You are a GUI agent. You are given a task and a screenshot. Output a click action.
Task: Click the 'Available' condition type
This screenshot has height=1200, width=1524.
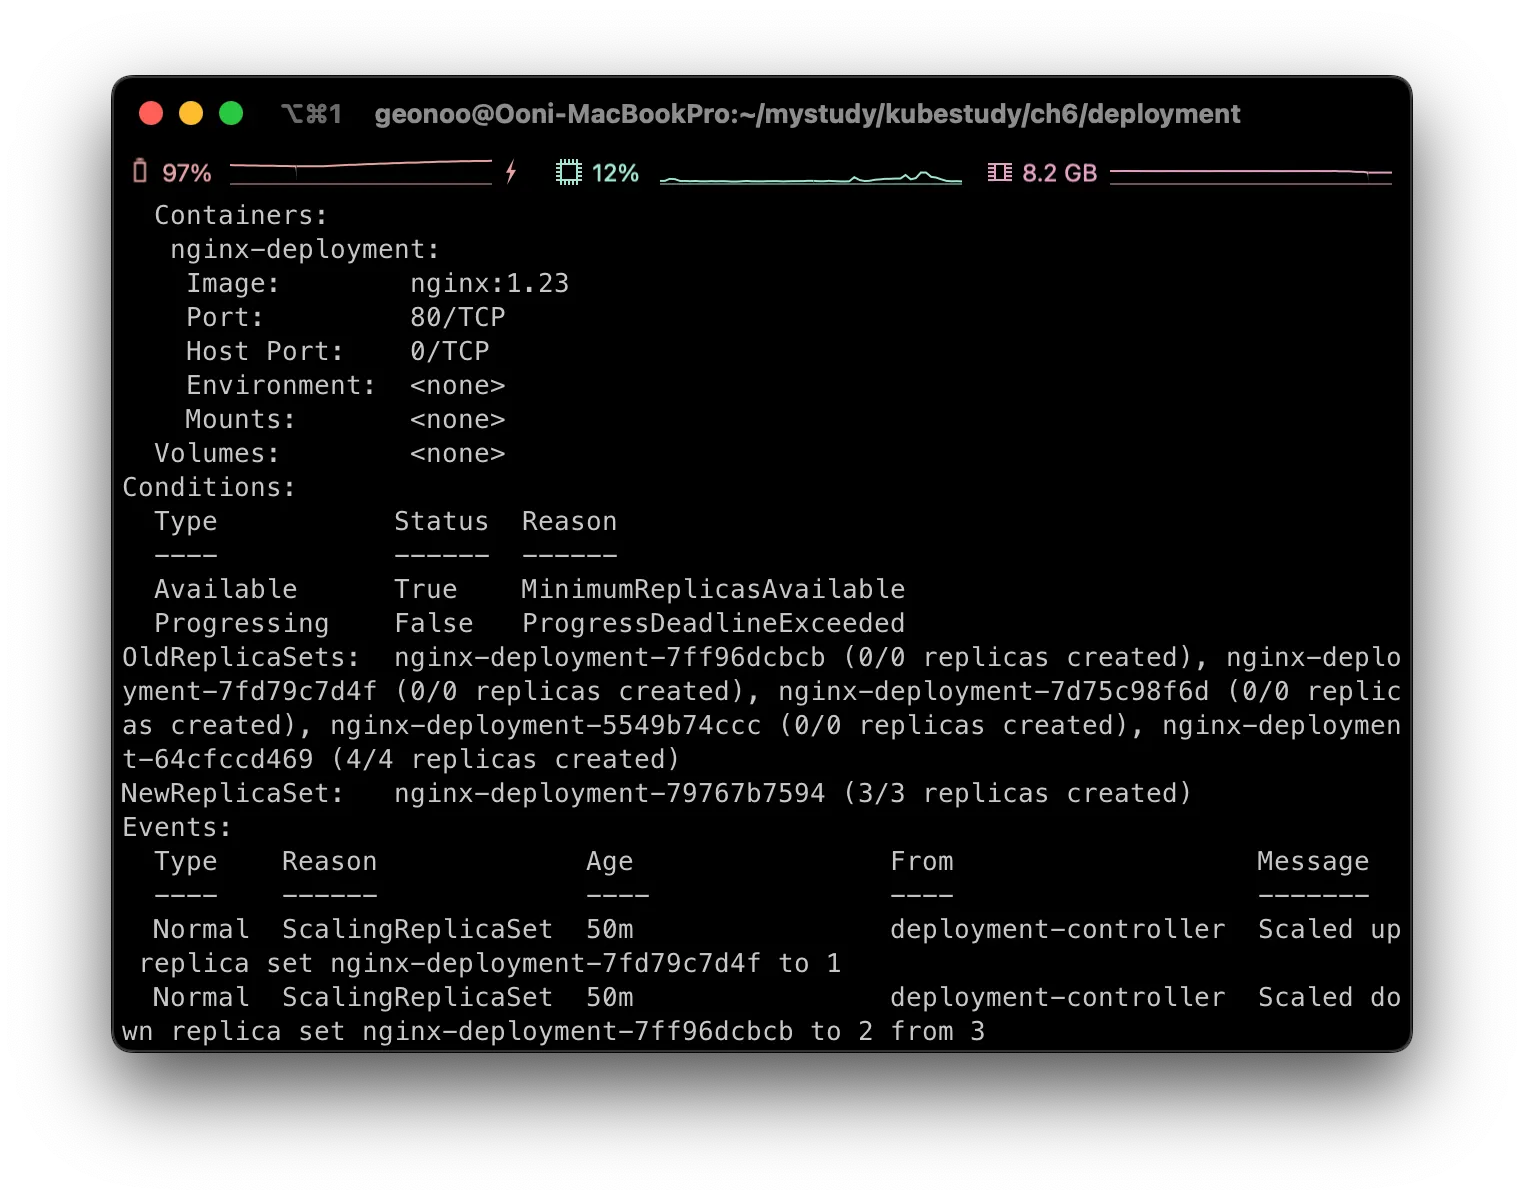pyautogui.click(x=225, y=589)
